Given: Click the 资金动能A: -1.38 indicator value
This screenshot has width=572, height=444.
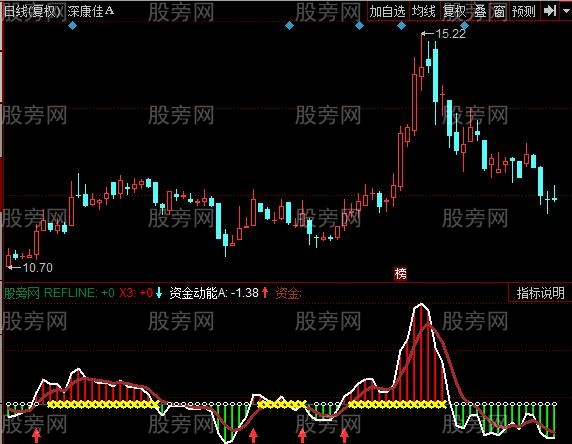Looking at the screenshot, I should coord(214,293).
